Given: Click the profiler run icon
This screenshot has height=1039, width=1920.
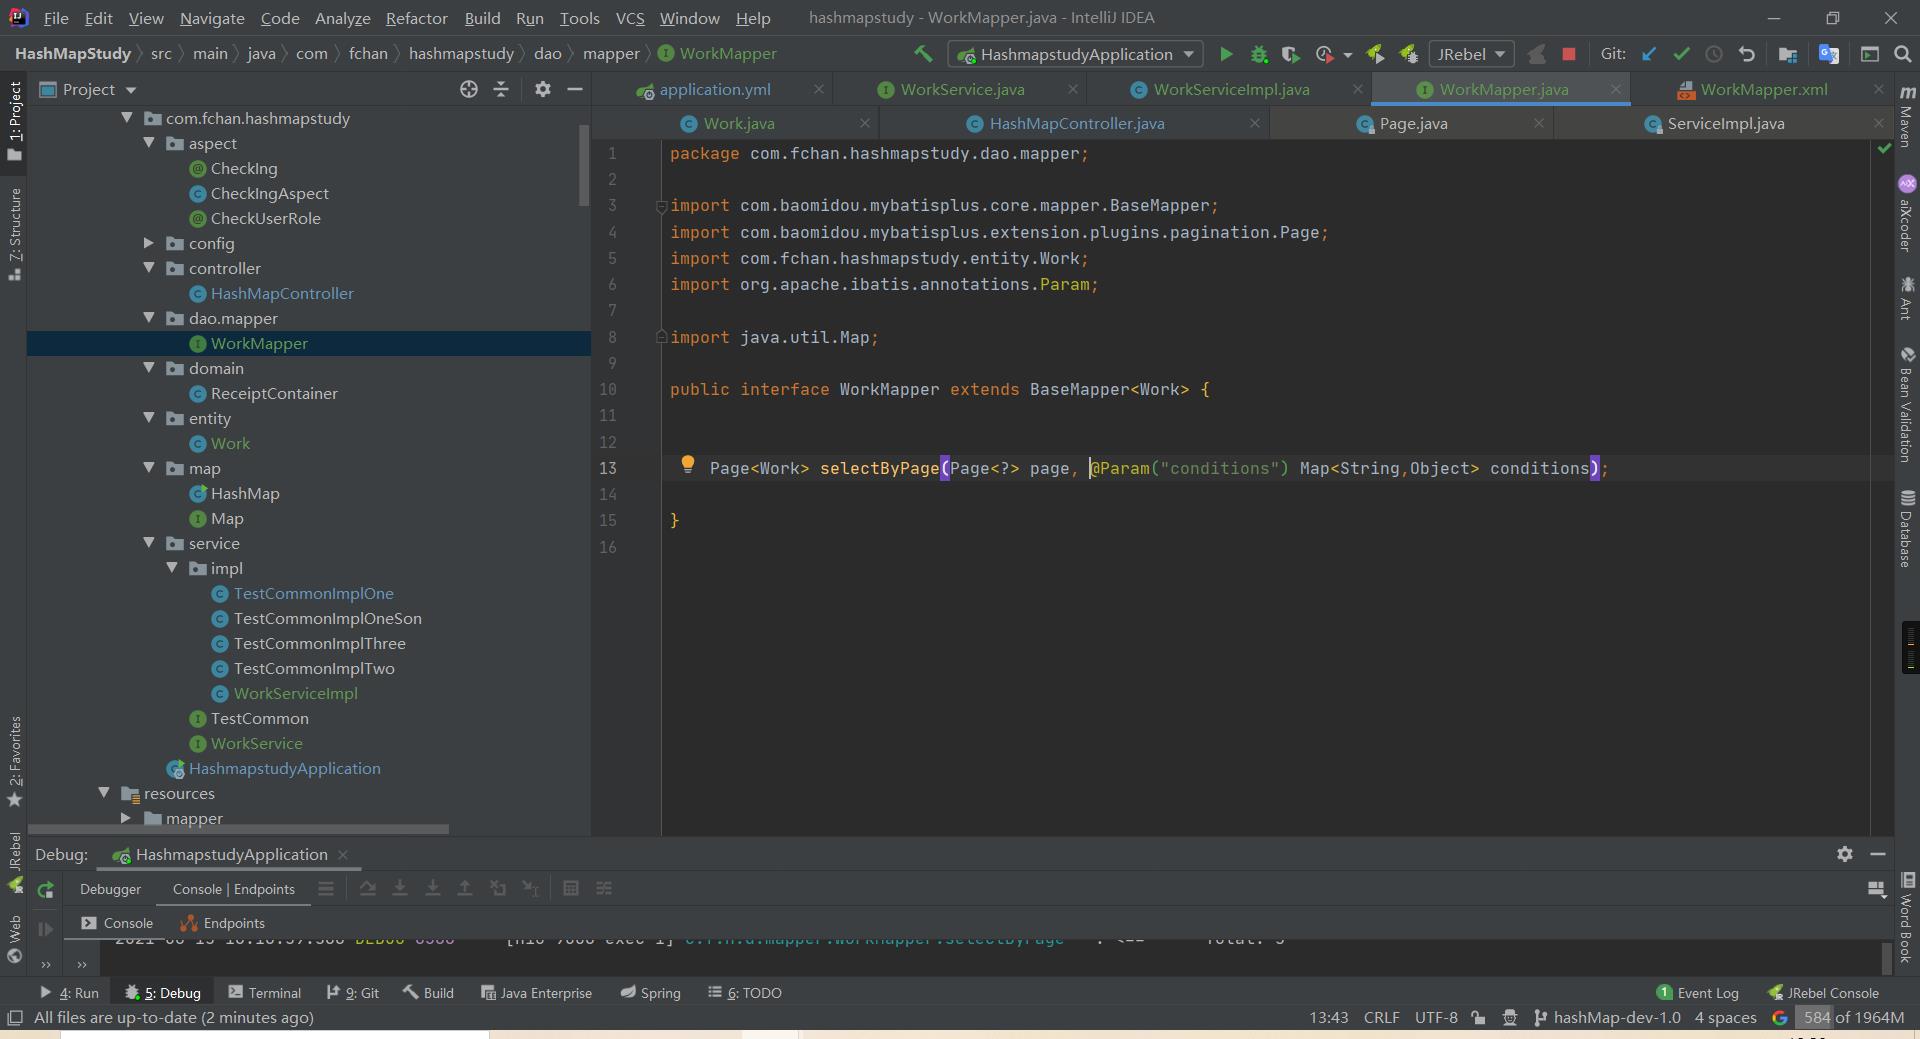Looking at the screenshot, I should [x=1325, y=54].
